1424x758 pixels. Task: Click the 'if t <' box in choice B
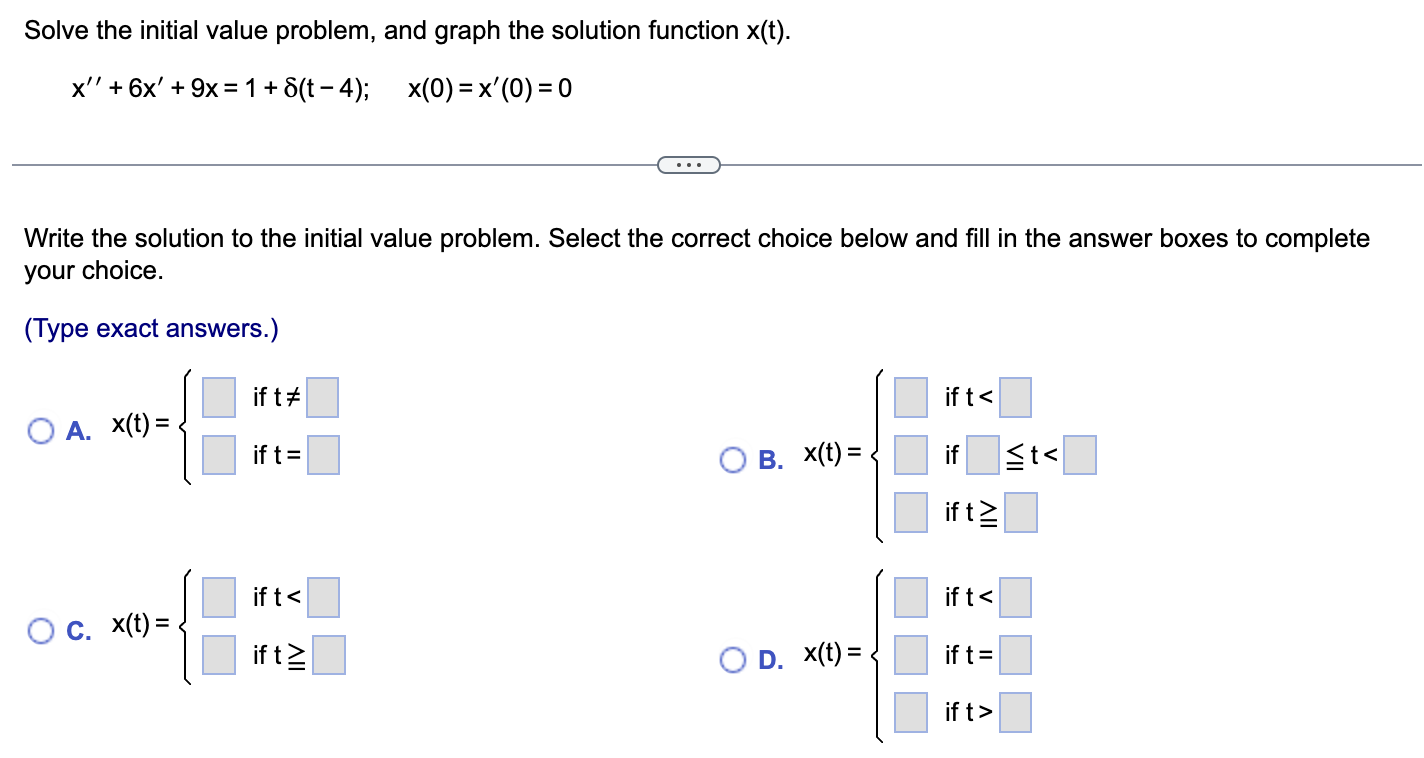pos(1015,397)
